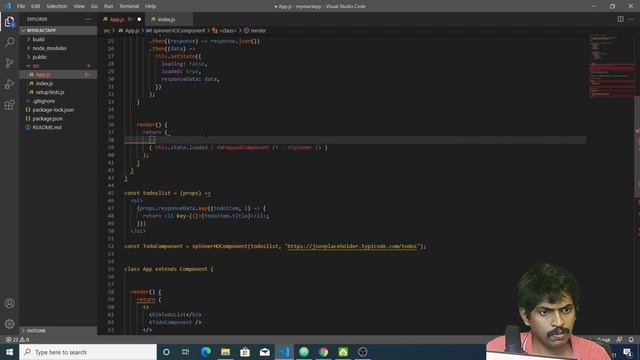
Task: Open the Selection menu
Action: pos(57,6)
